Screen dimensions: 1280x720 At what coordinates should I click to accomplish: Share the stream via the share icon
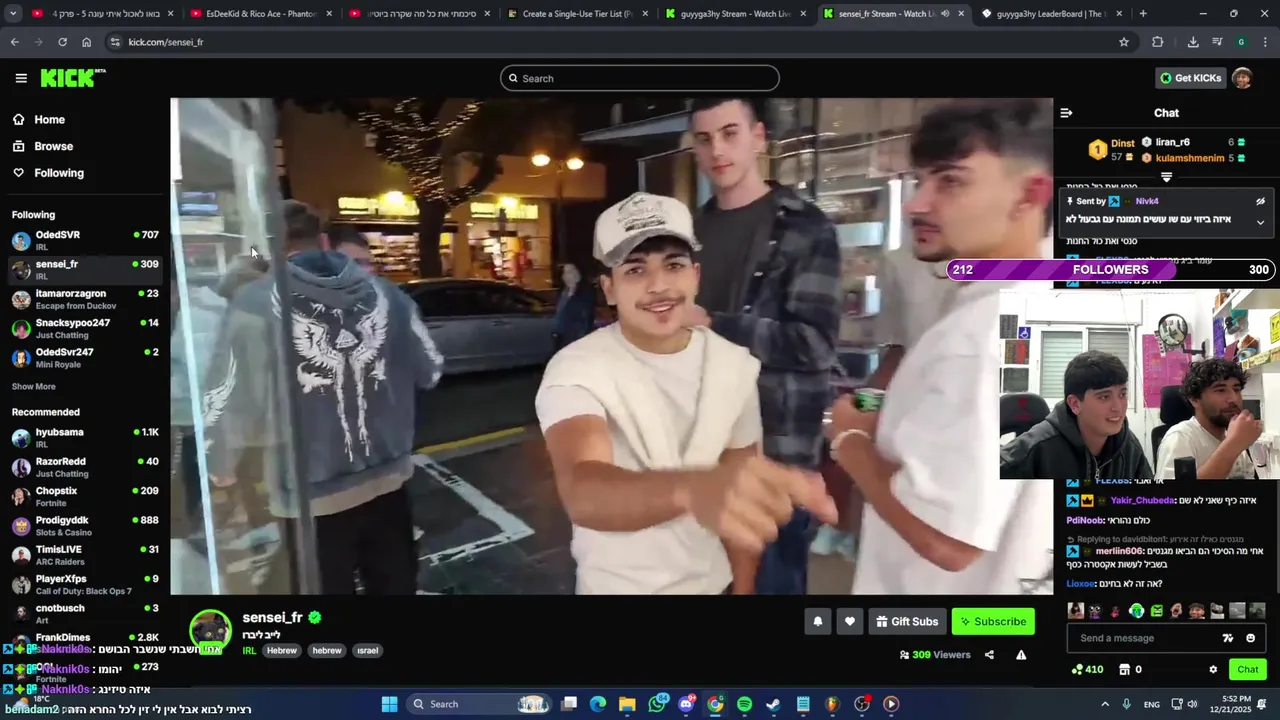(x=989, y=655)
